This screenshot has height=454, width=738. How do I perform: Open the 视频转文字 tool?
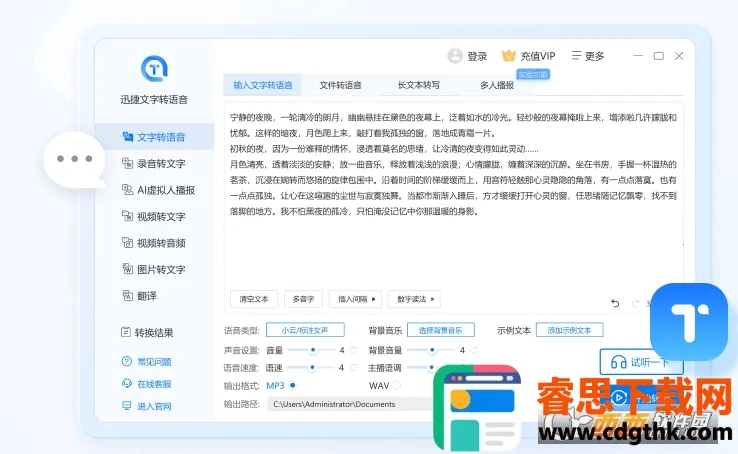[x=160, y=216]
